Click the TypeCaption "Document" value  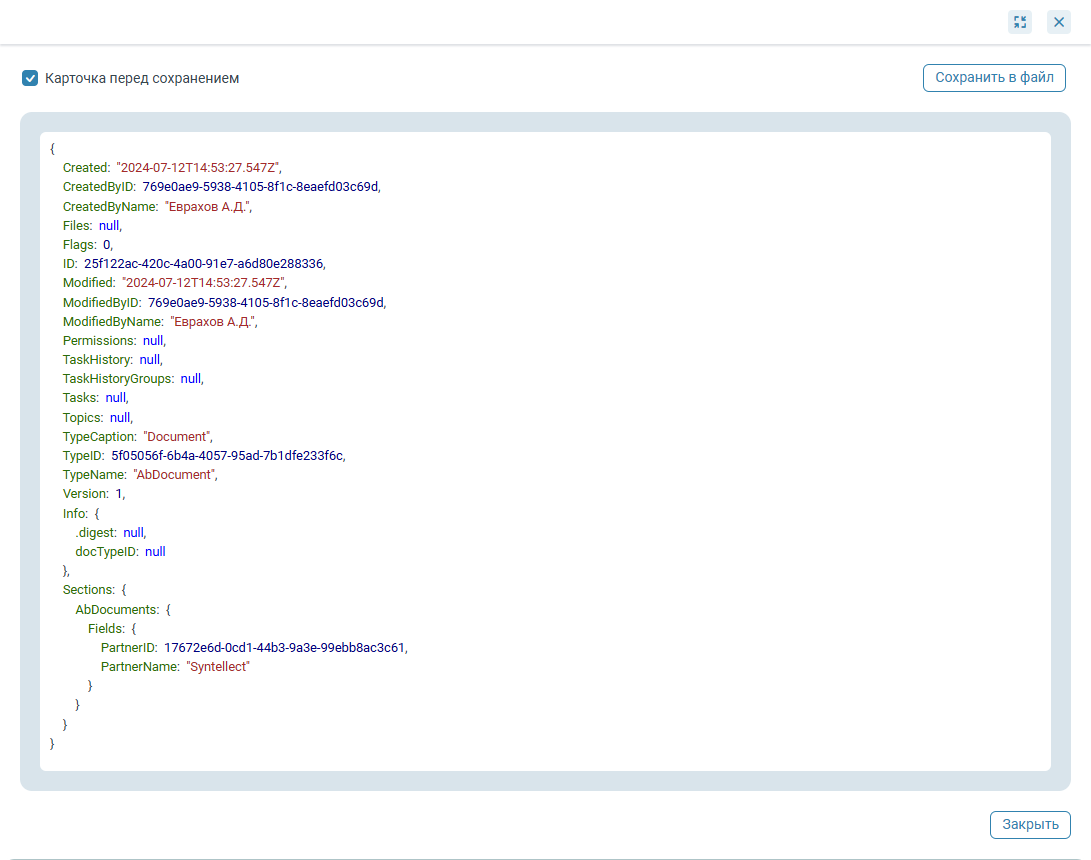click(x=177, y=437)
